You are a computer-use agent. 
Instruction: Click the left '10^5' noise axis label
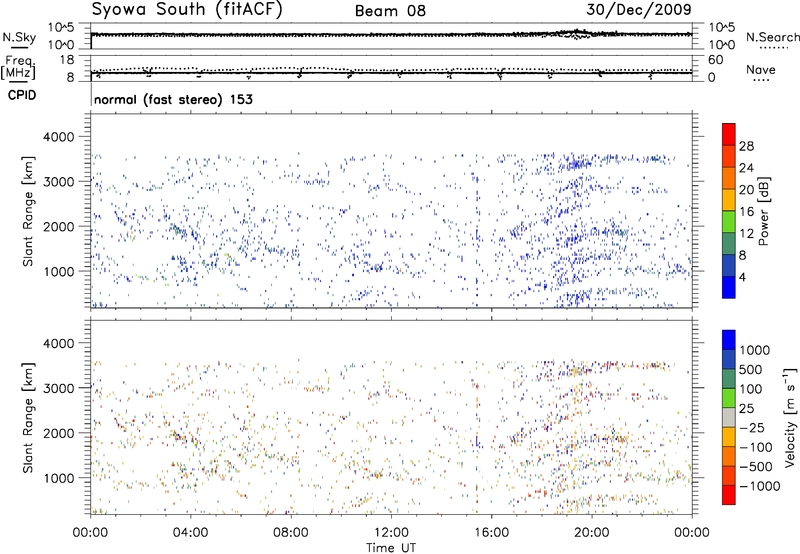pyautogui.click(x=61, y=28)
